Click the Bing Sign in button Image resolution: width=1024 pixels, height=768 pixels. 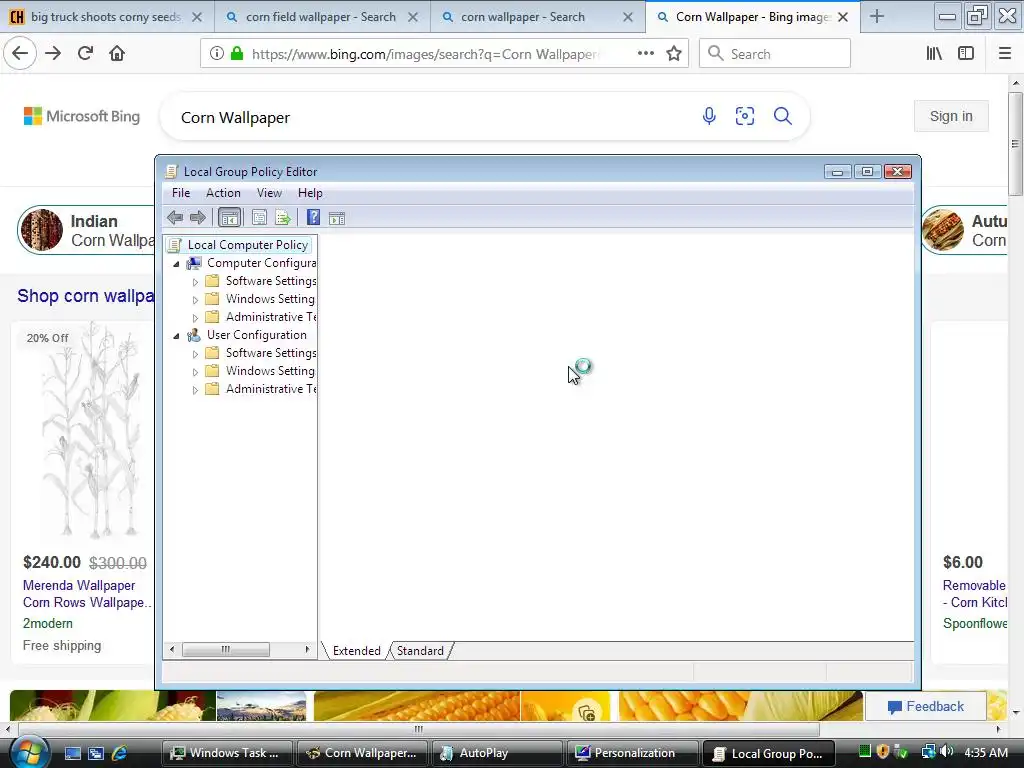click(x=951, y=116)
